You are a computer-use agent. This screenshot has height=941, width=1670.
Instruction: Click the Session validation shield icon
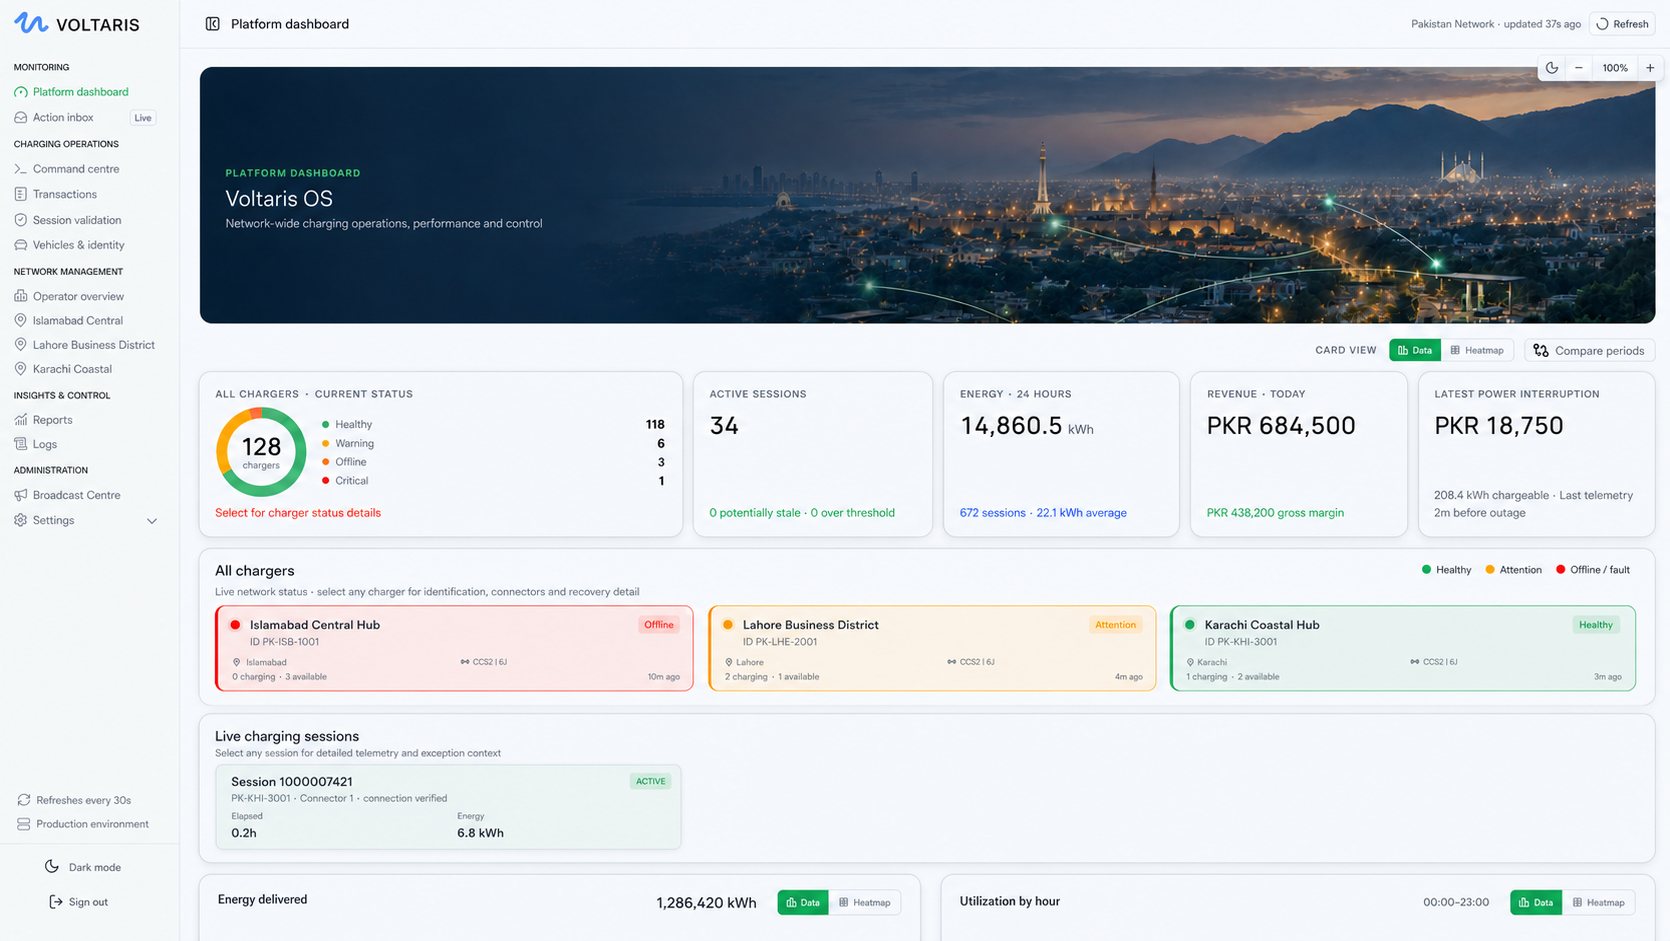tap(21, 220)
